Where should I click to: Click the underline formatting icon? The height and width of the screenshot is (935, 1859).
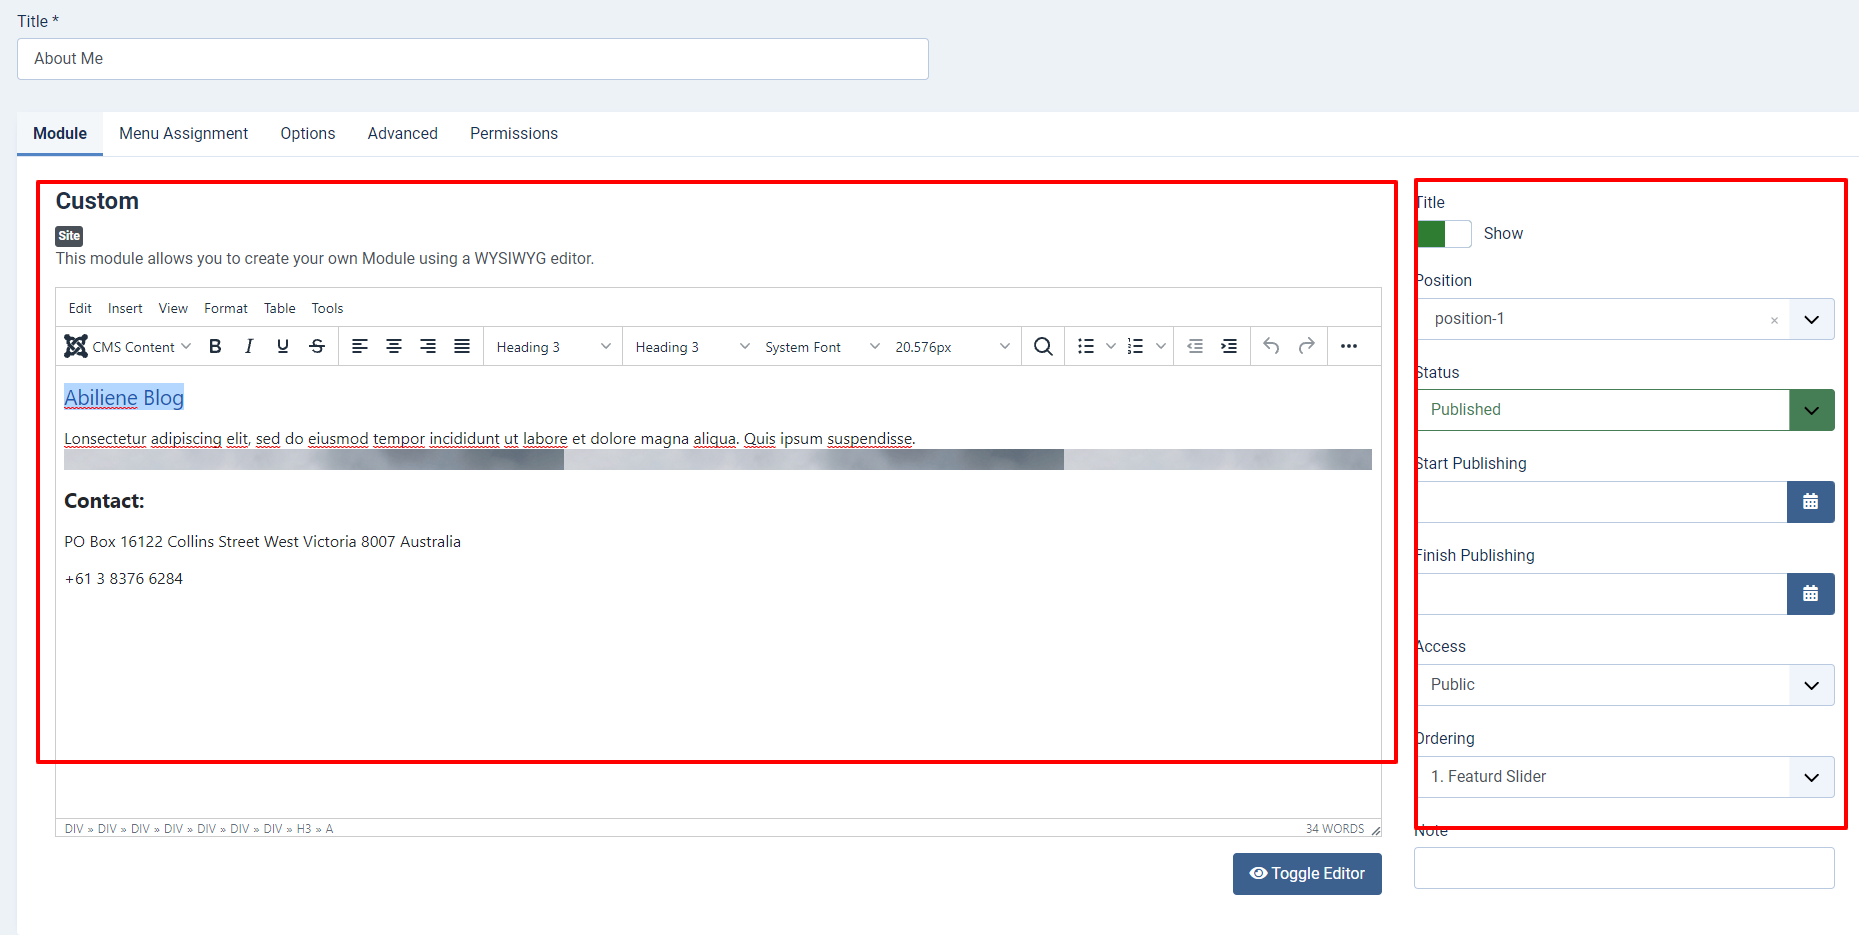tap(283, 346)
